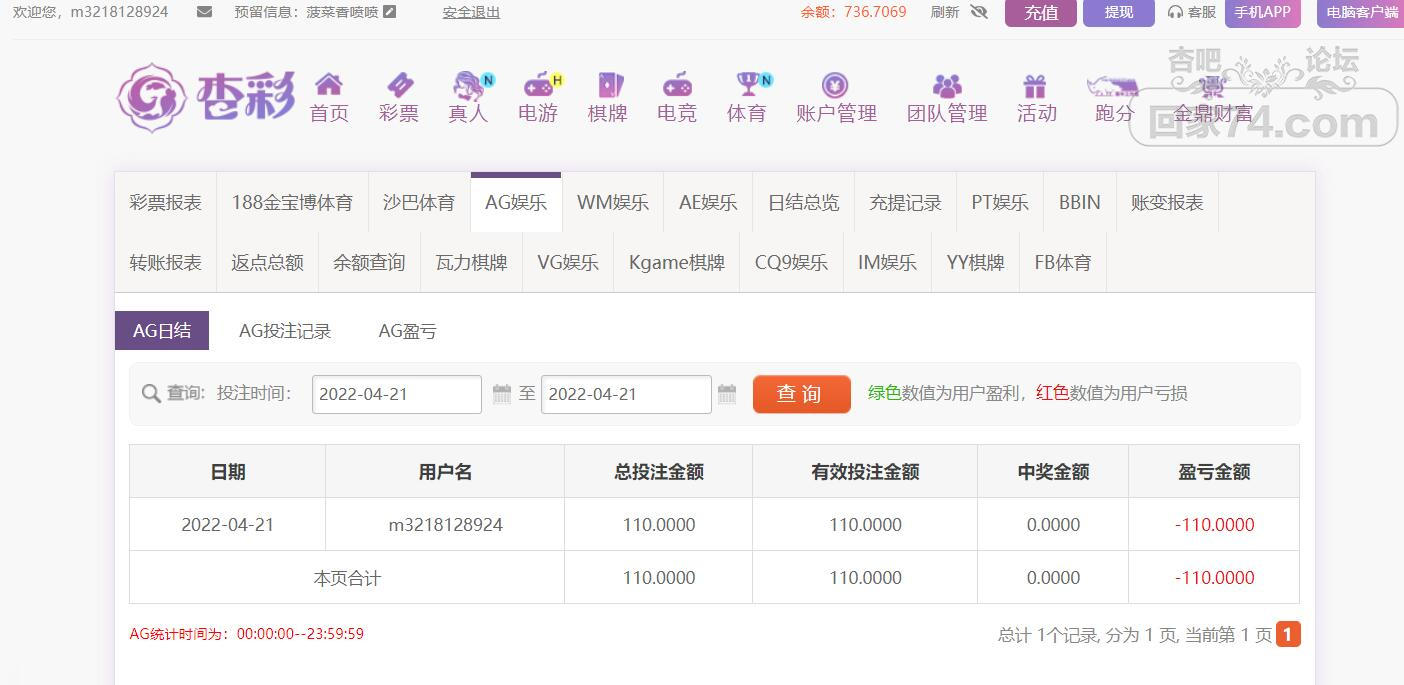Open 团队管理 people icon
The height and width of the screenshot is (685, 1404).
[x=947, y=85]
